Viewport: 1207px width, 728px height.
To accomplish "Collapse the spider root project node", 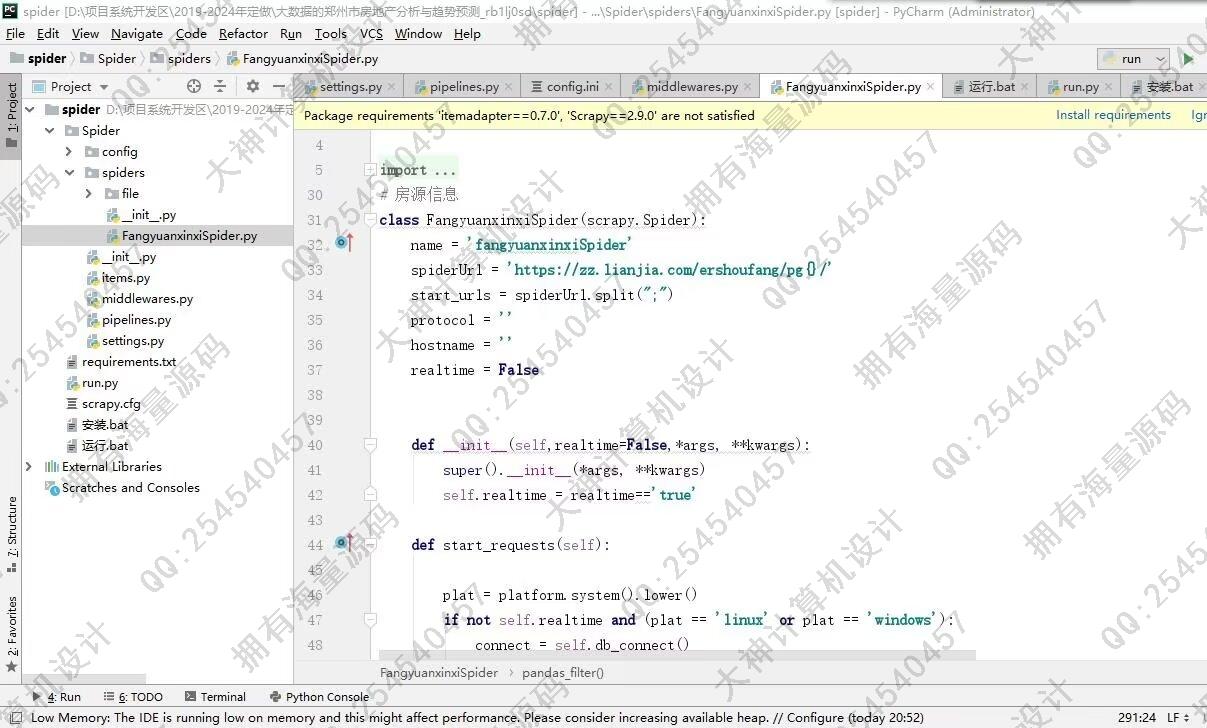I will (30, 109).
